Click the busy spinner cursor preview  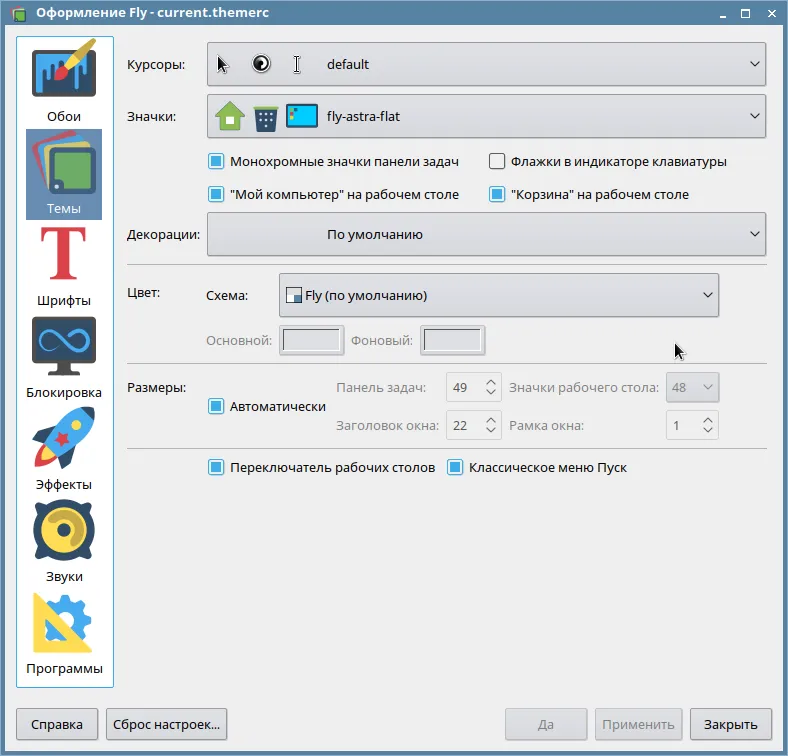coord(261,64)
